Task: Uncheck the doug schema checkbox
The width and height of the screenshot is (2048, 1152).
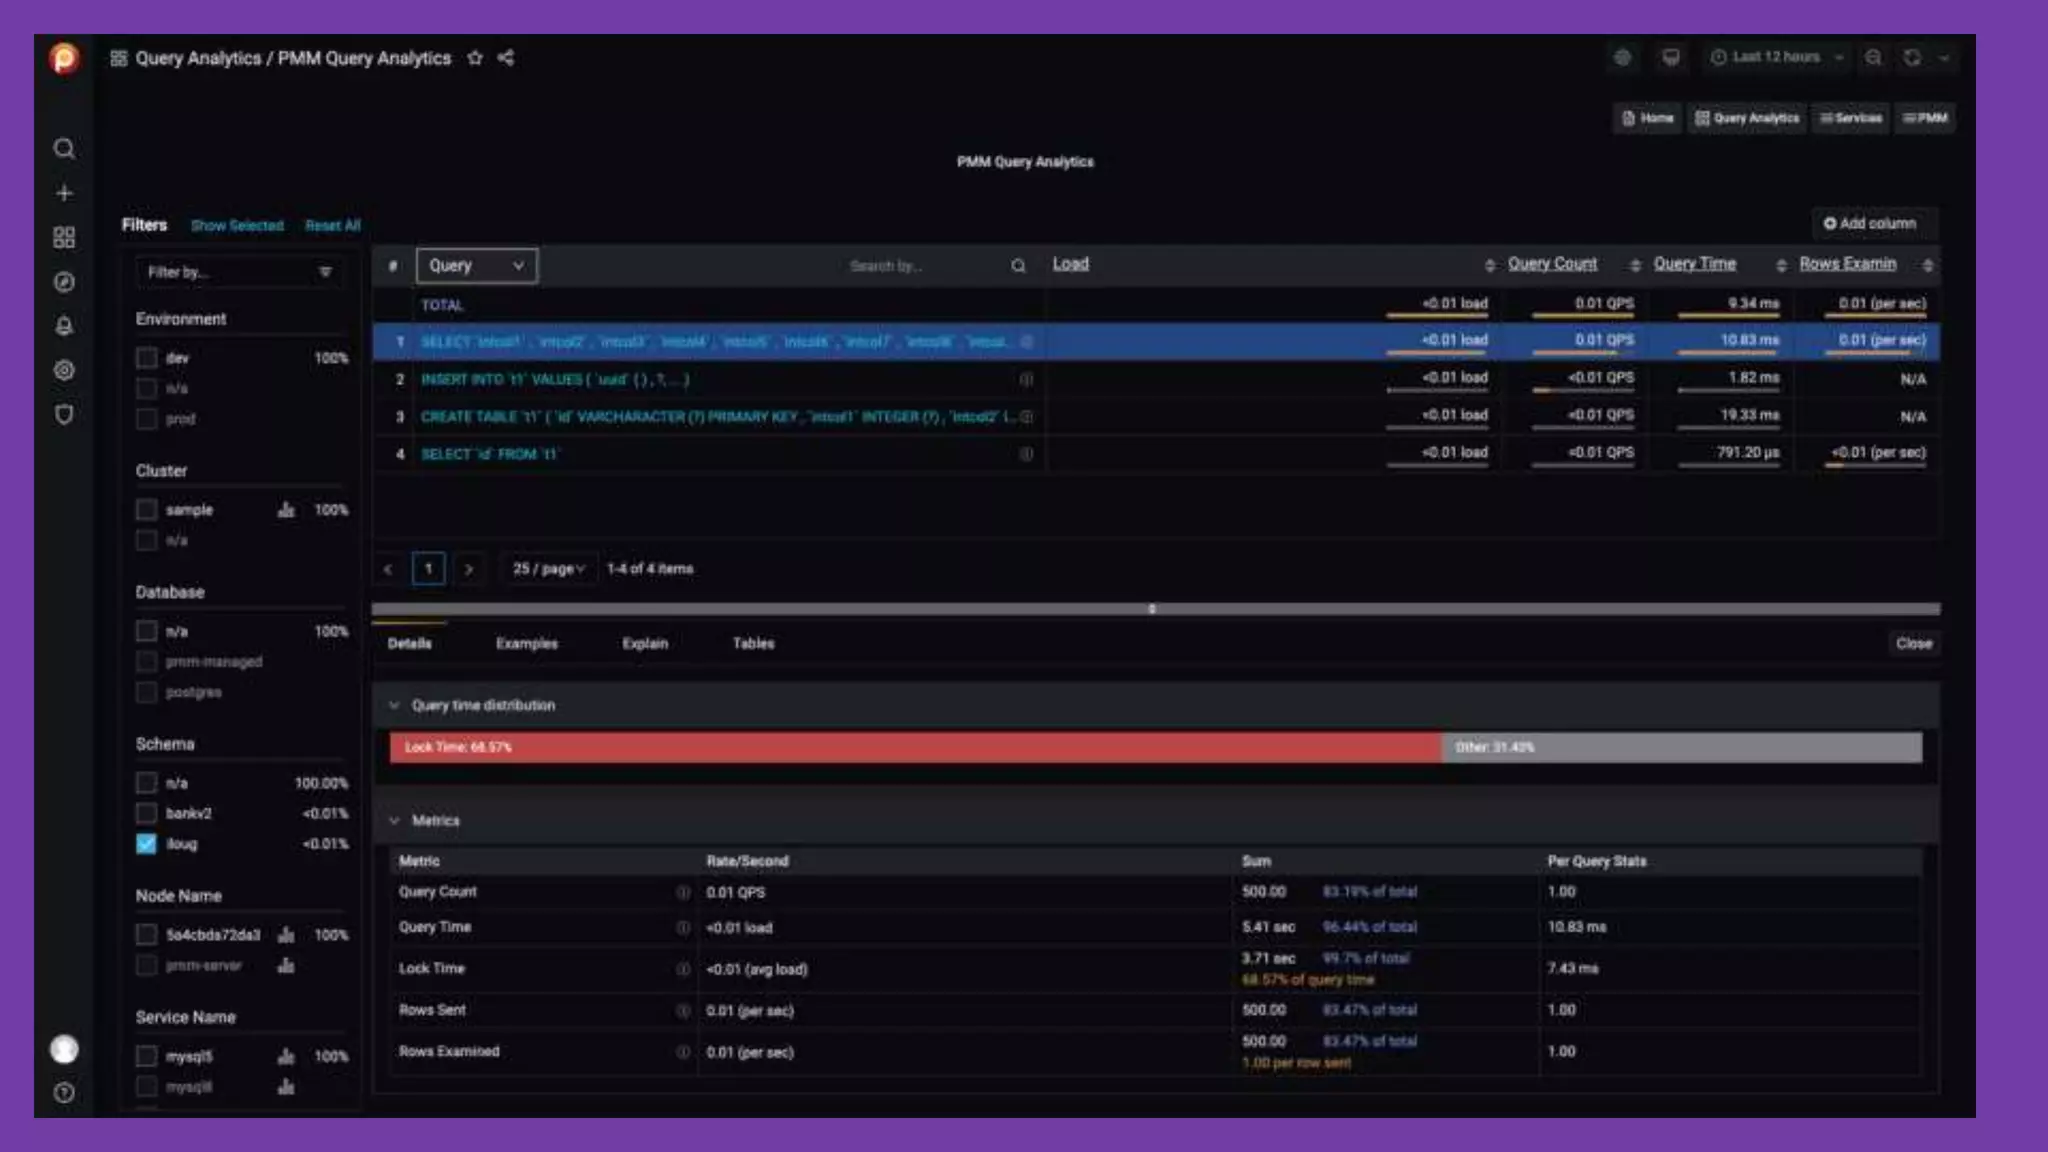Action: point(147,844)
